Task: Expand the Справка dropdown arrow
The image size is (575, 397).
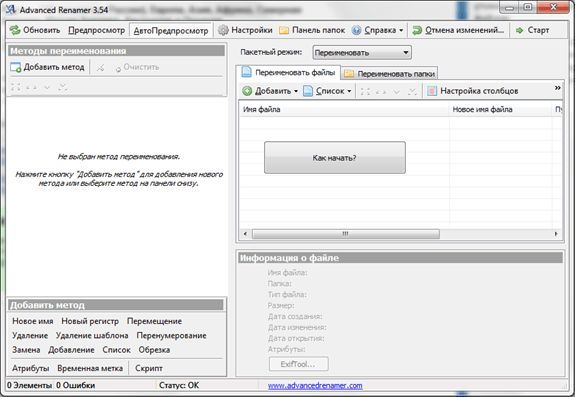Action: point(401,30)
